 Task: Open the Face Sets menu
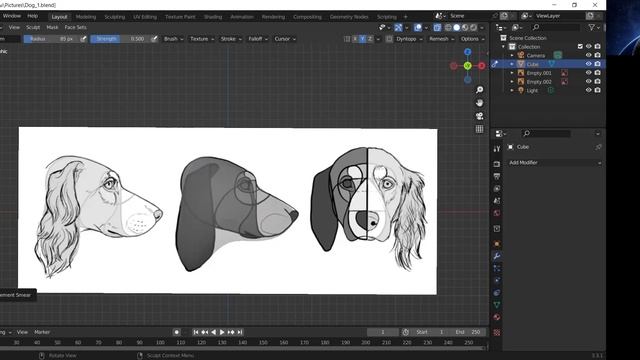click(76, 27)
